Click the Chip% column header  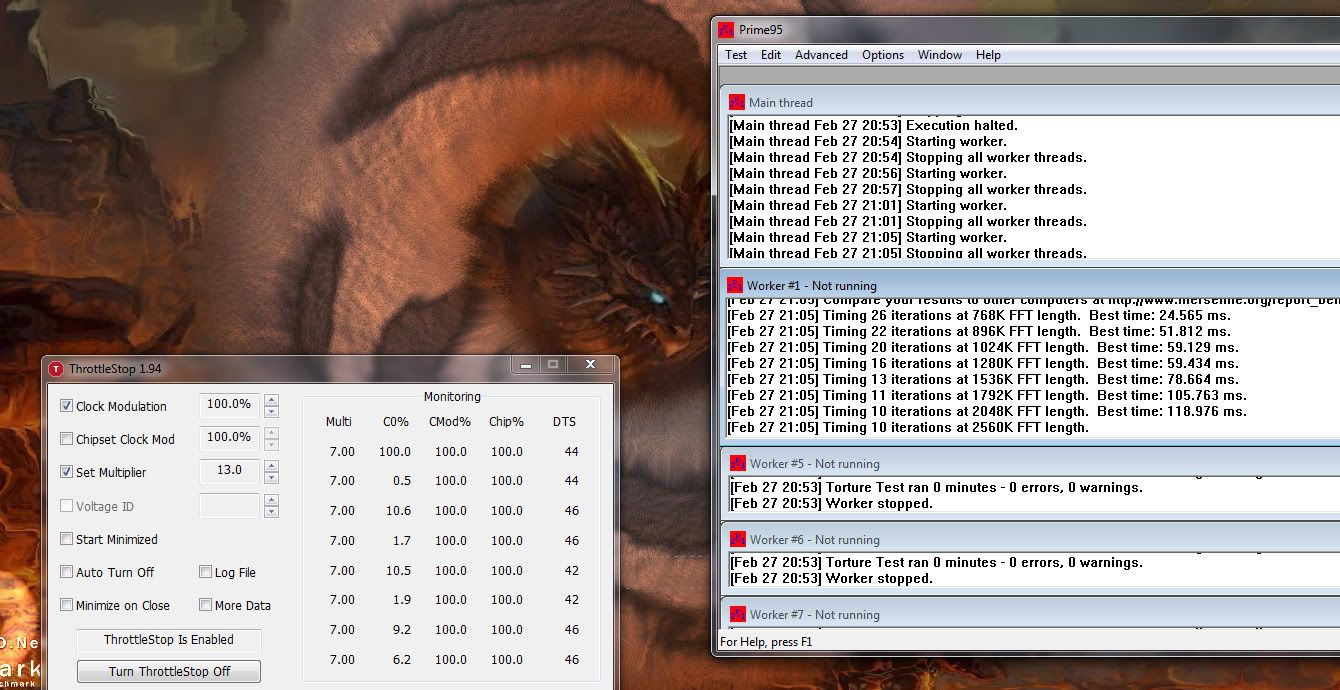[x=506, y=422]
